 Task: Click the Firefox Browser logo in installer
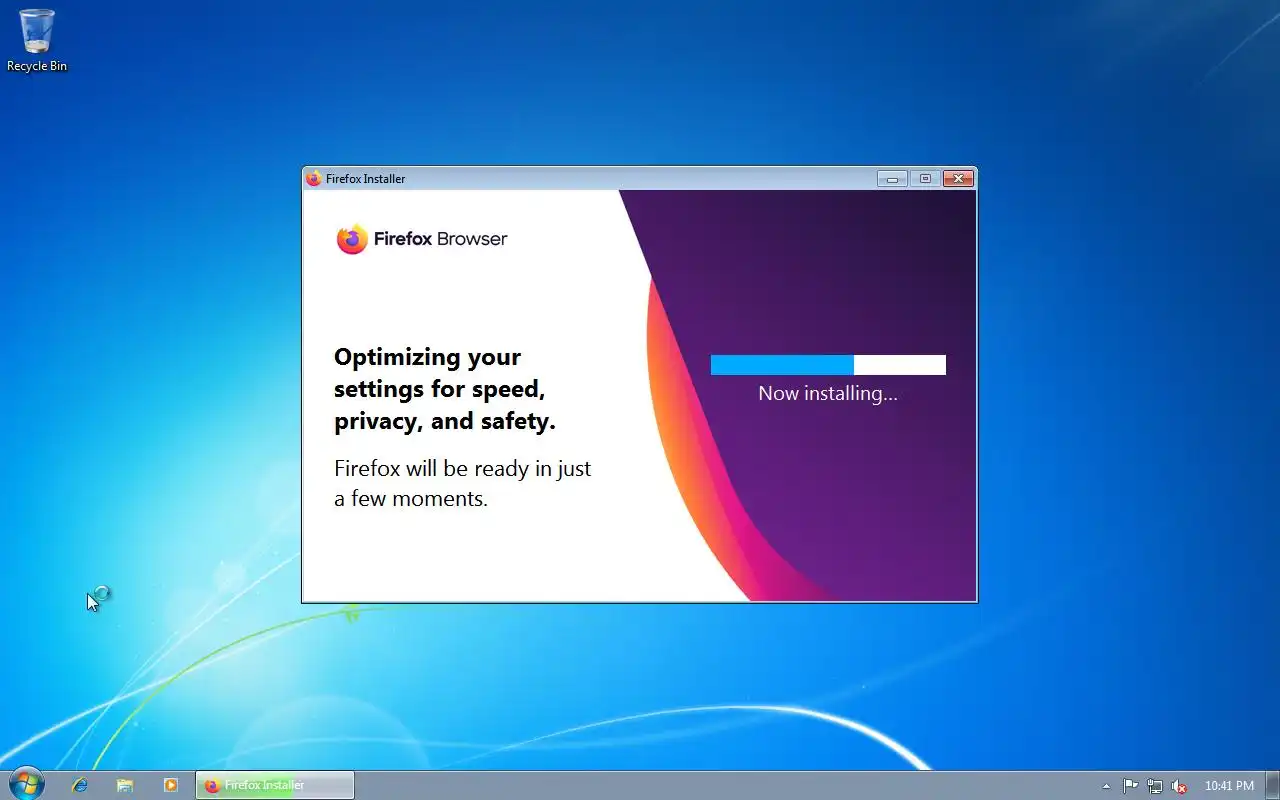point(422,239)
